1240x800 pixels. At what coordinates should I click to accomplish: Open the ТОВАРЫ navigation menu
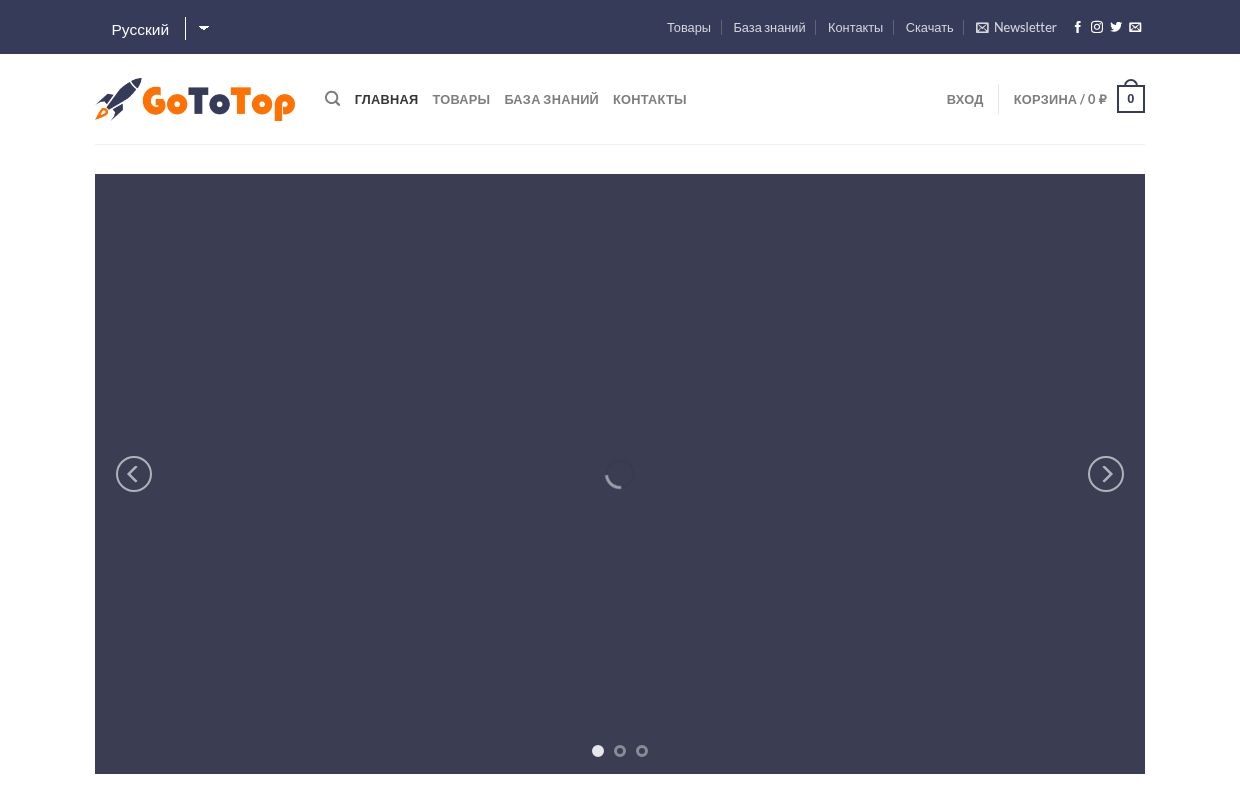(x=461, y=99)
